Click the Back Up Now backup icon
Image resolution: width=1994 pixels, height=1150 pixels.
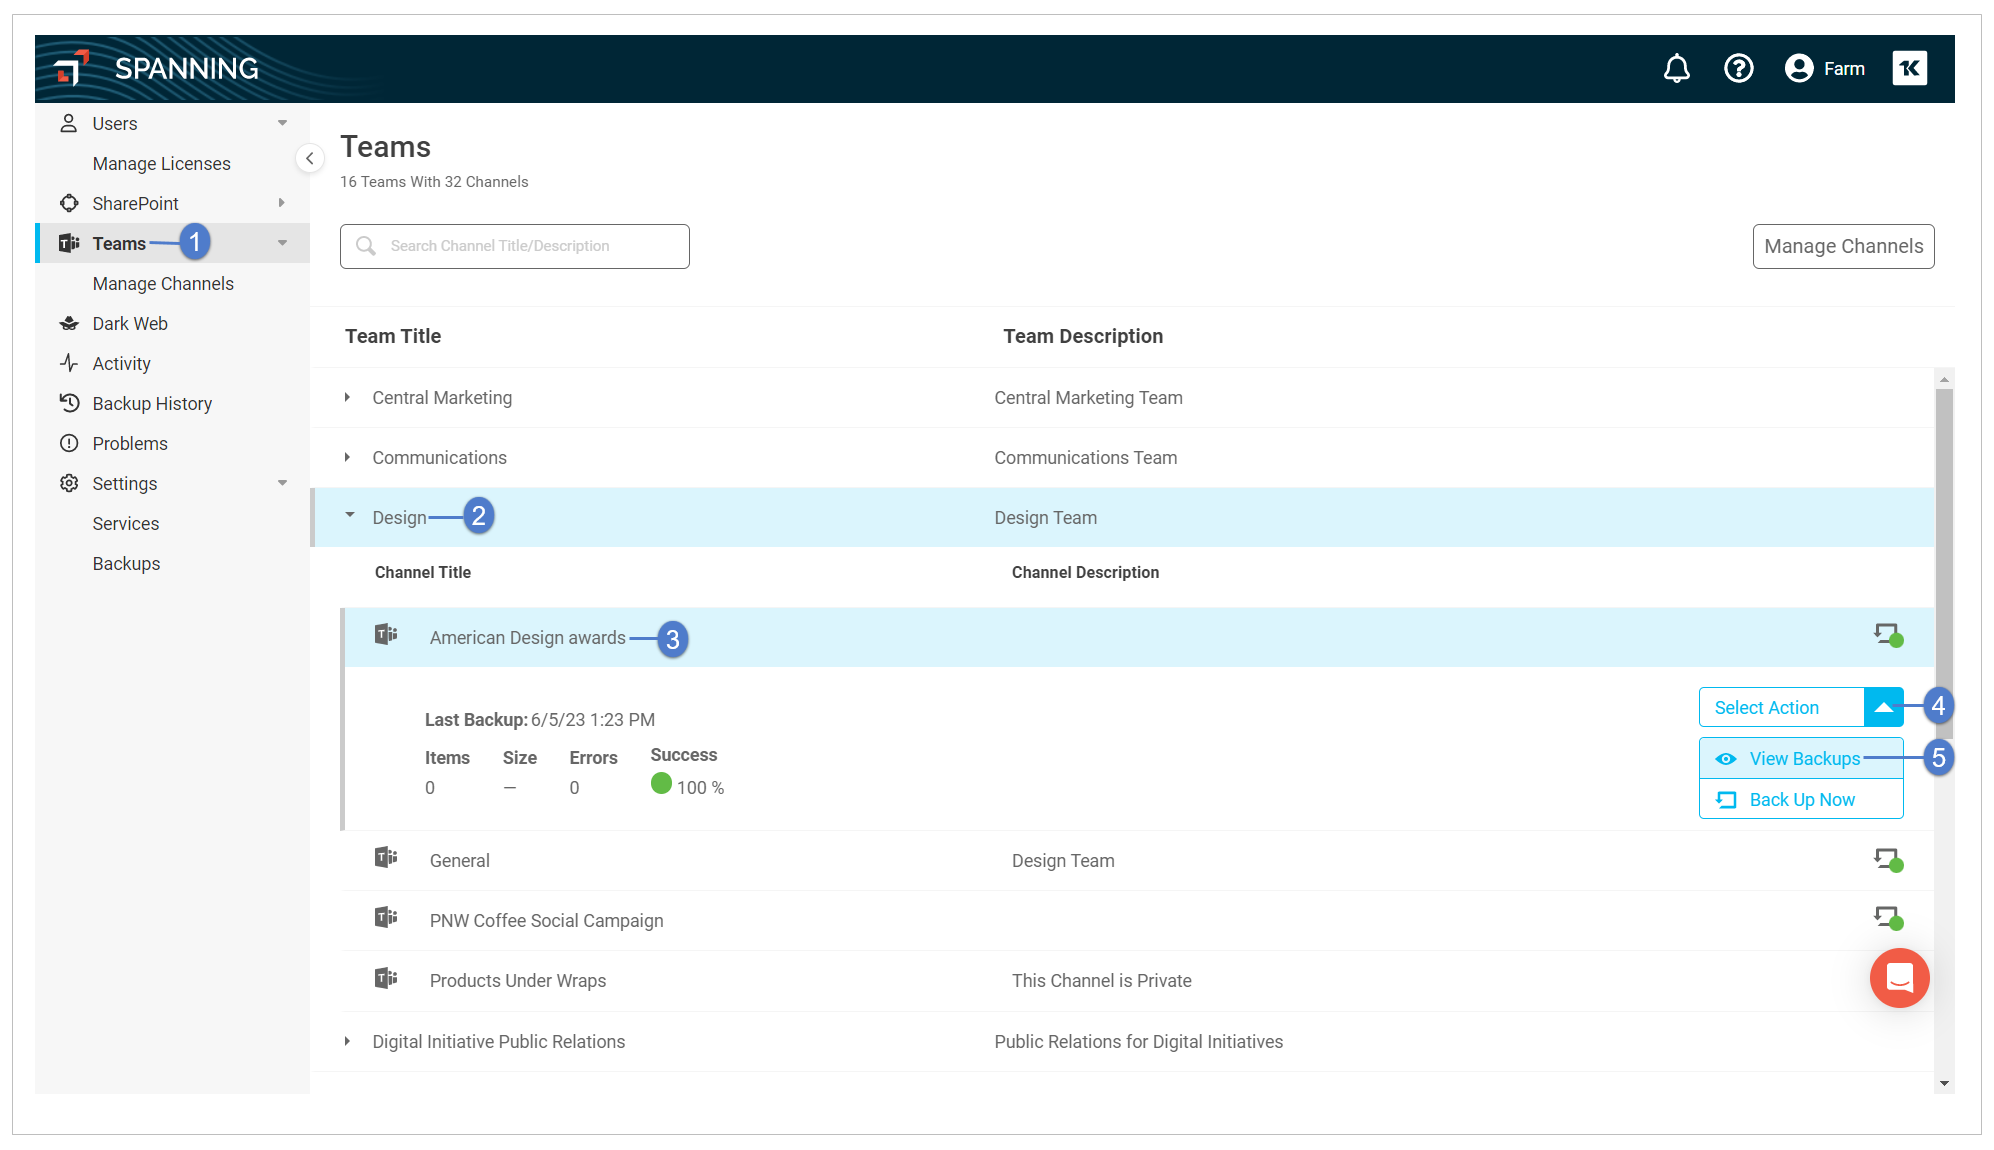(x=1726, y=800)
